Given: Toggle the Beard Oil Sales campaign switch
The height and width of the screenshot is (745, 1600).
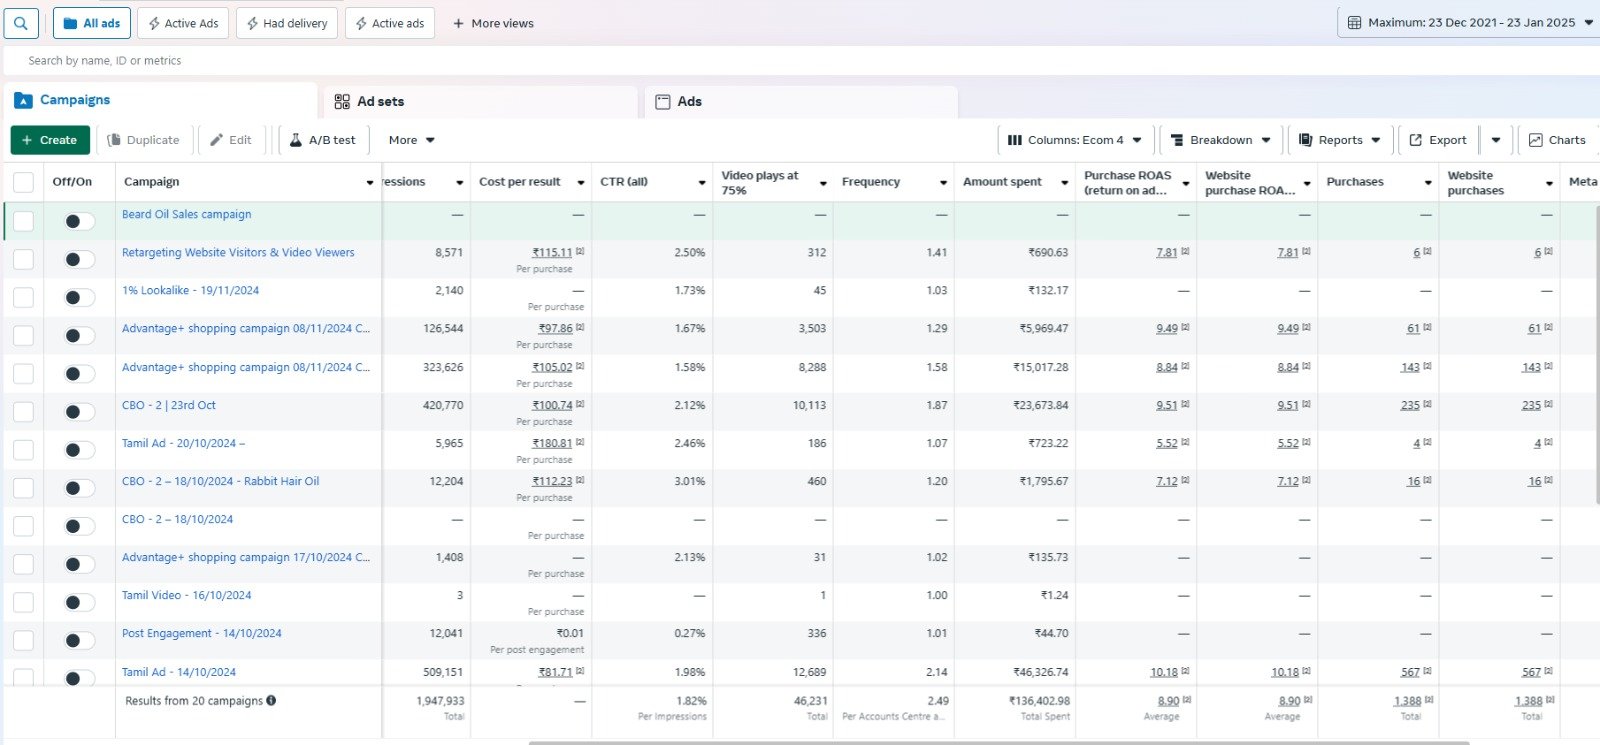Looking at the screenshot, I should point(78,221).
